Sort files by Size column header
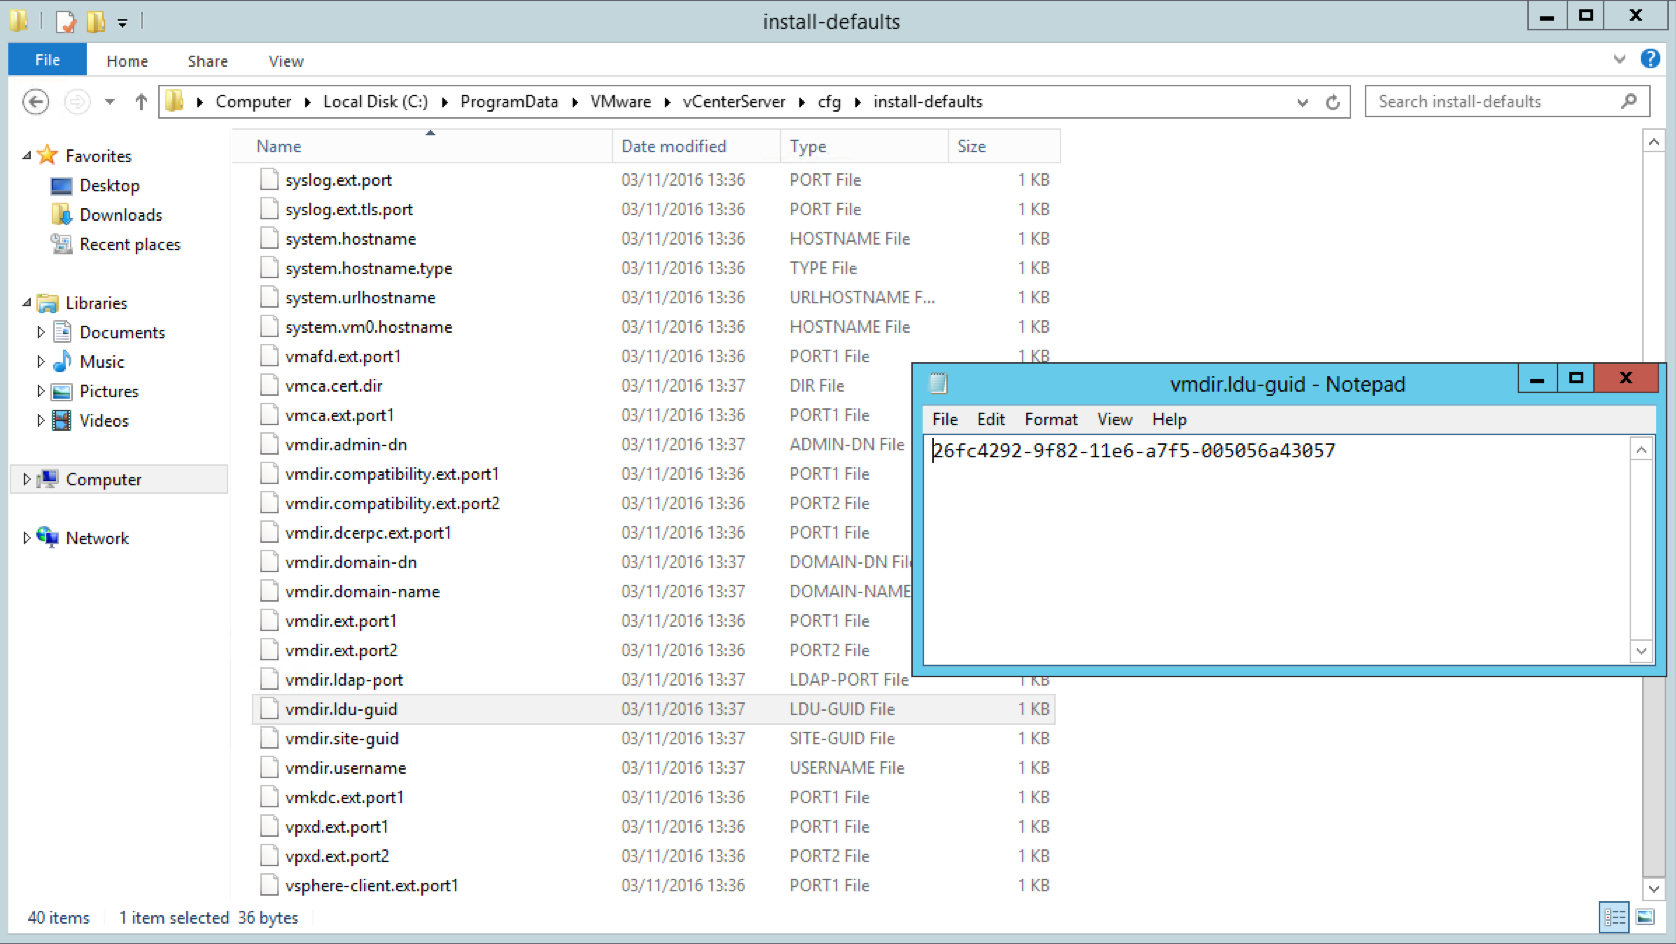The height and width of the screenshot is (944, 1676). coord(1004,146)
